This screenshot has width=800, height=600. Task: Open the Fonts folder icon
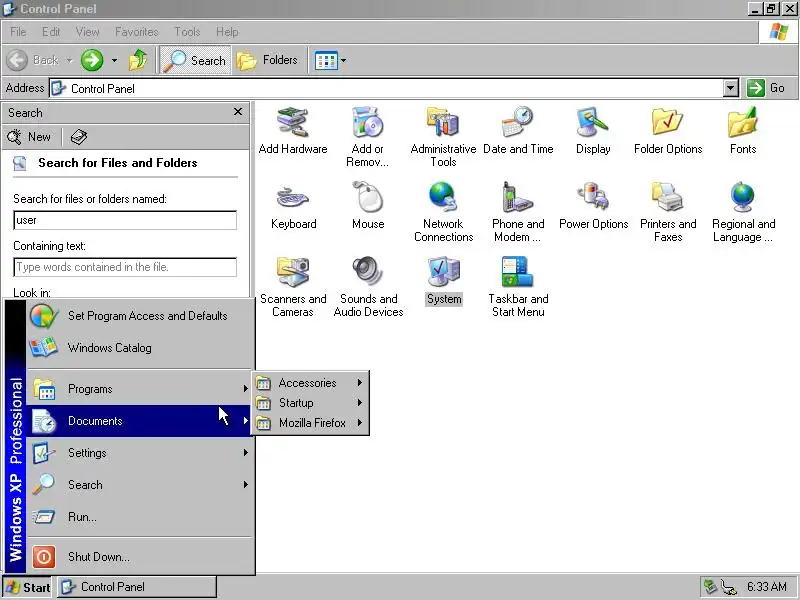[743, 131]
